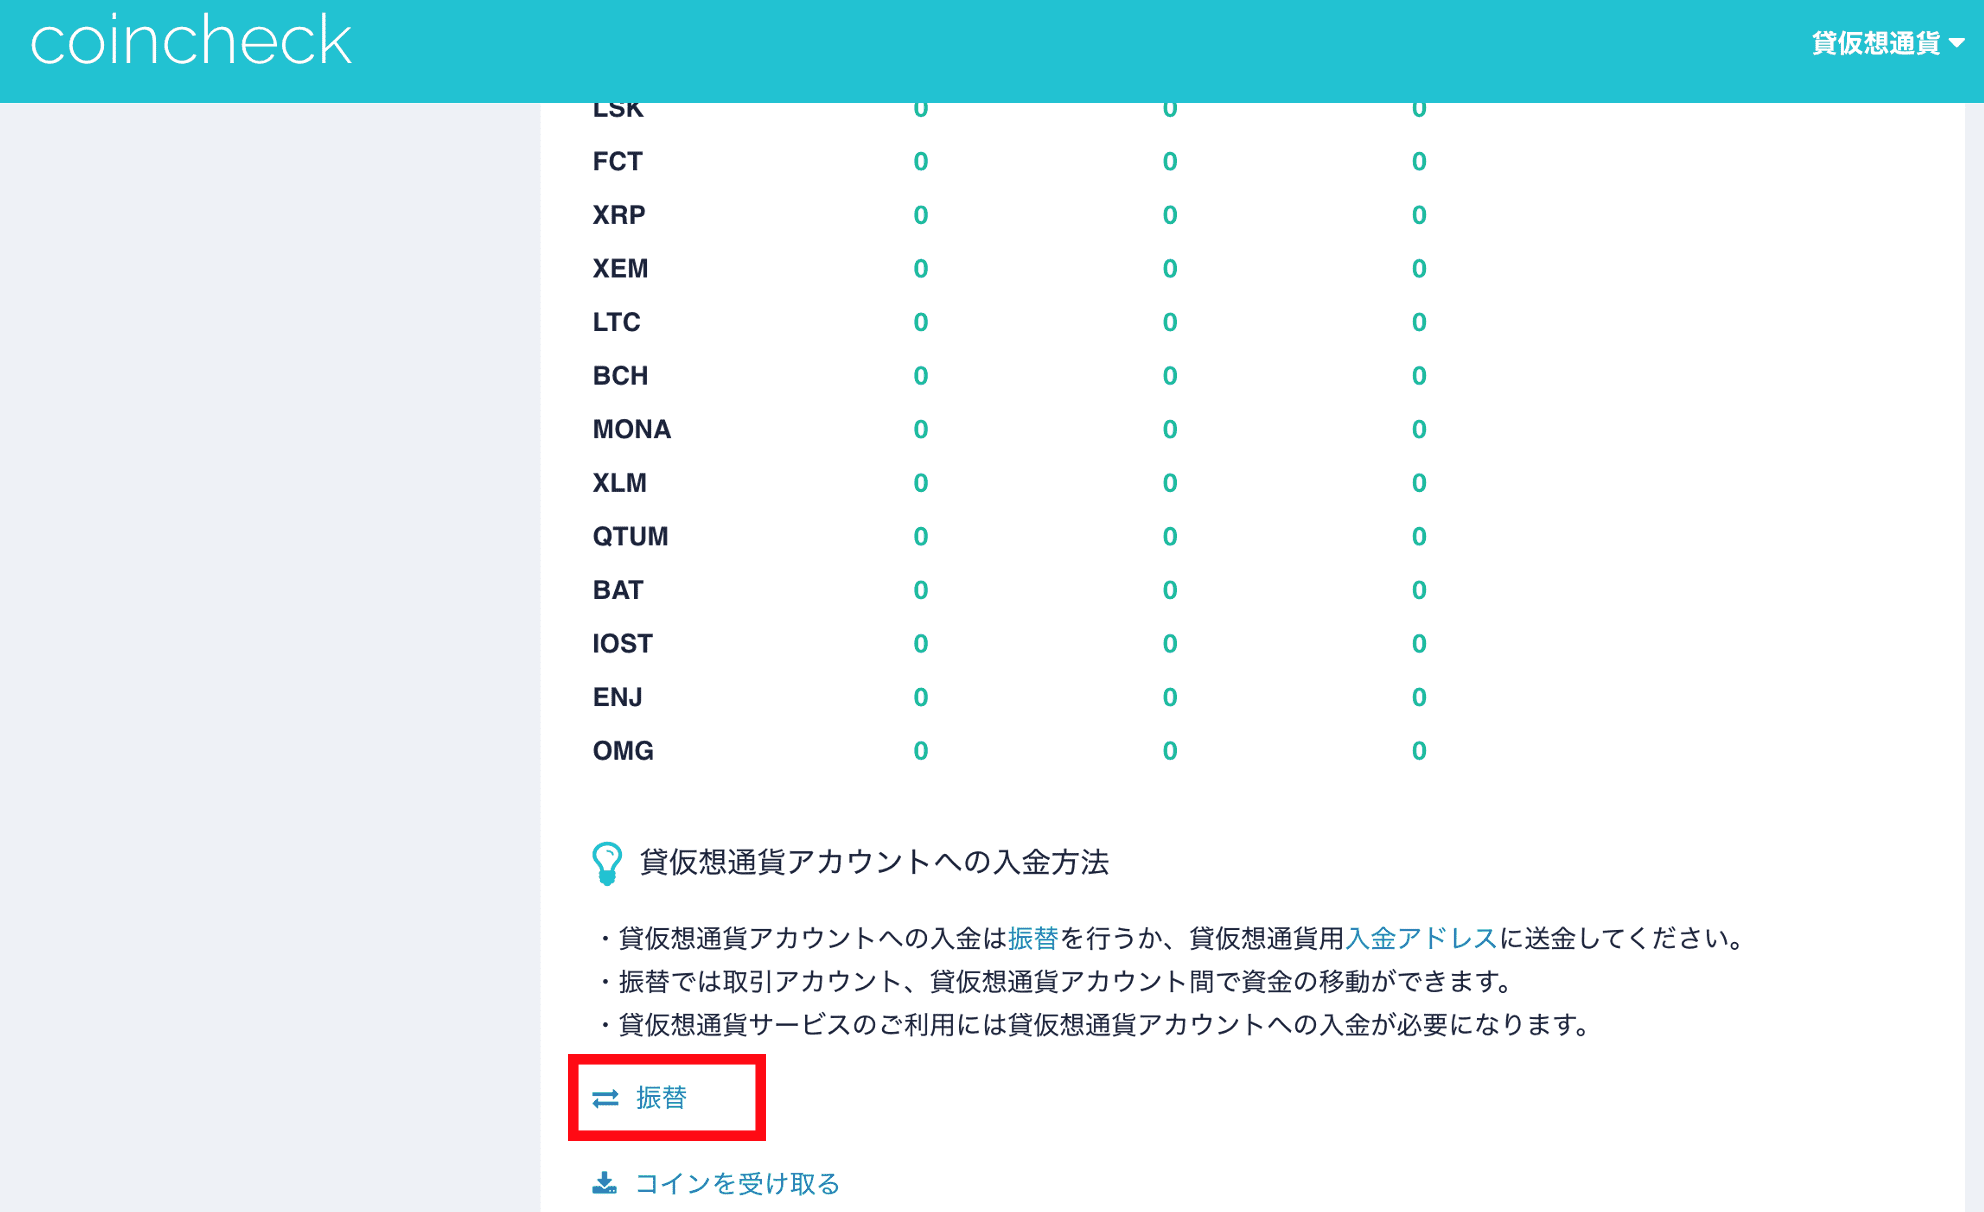Click the coin receive download icon

(605, 1183)
